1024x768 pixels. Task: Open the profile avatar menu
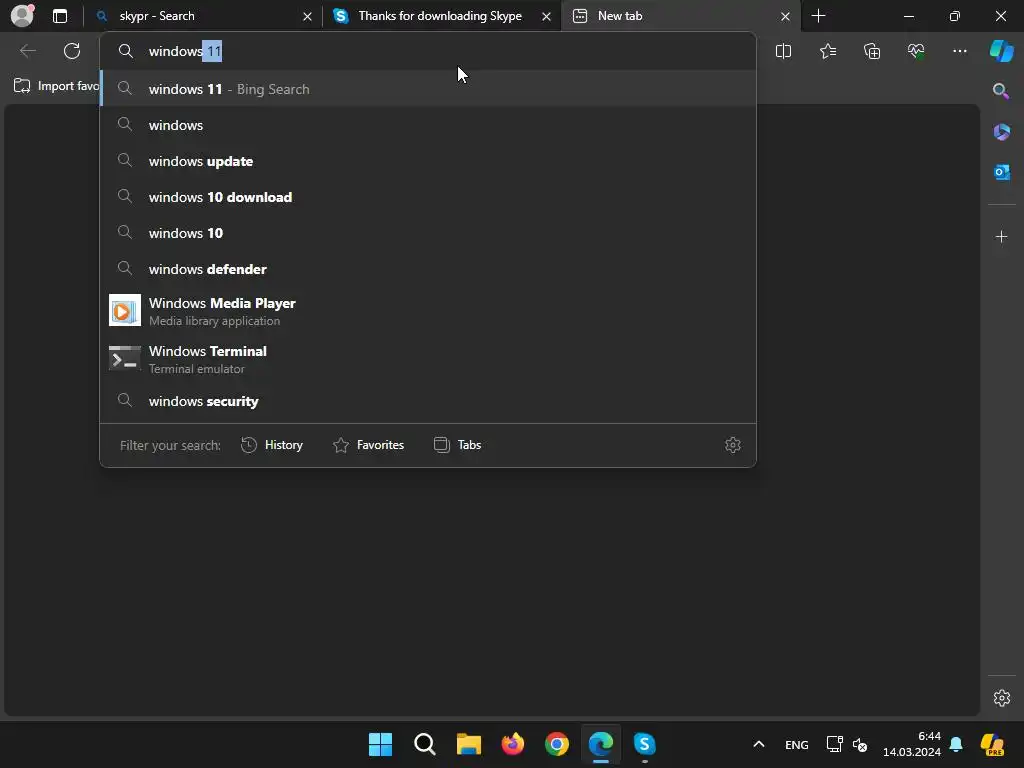[22, 16]
